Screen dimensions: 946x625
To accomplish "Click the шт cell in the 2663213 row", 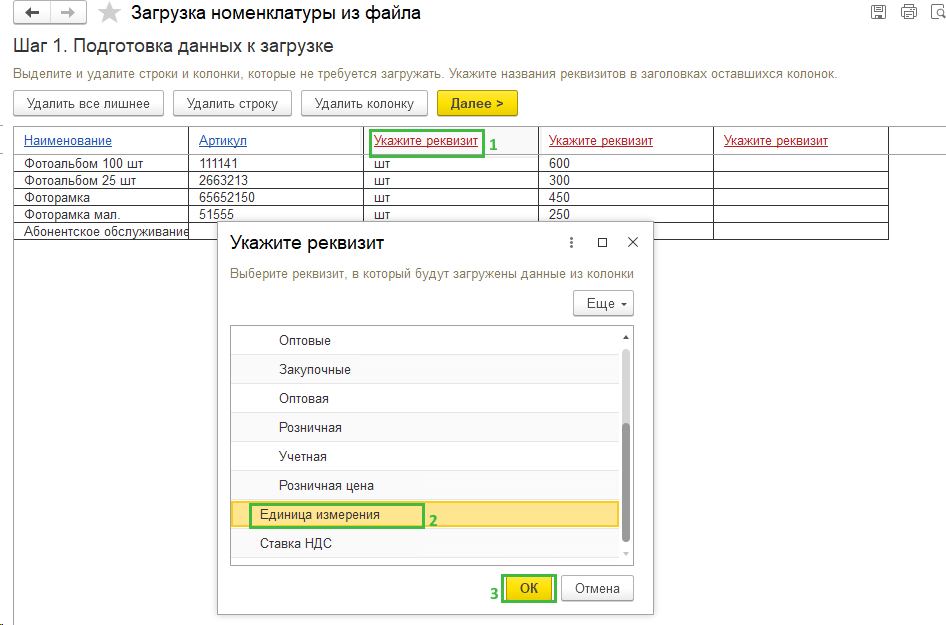I will 451,180.
